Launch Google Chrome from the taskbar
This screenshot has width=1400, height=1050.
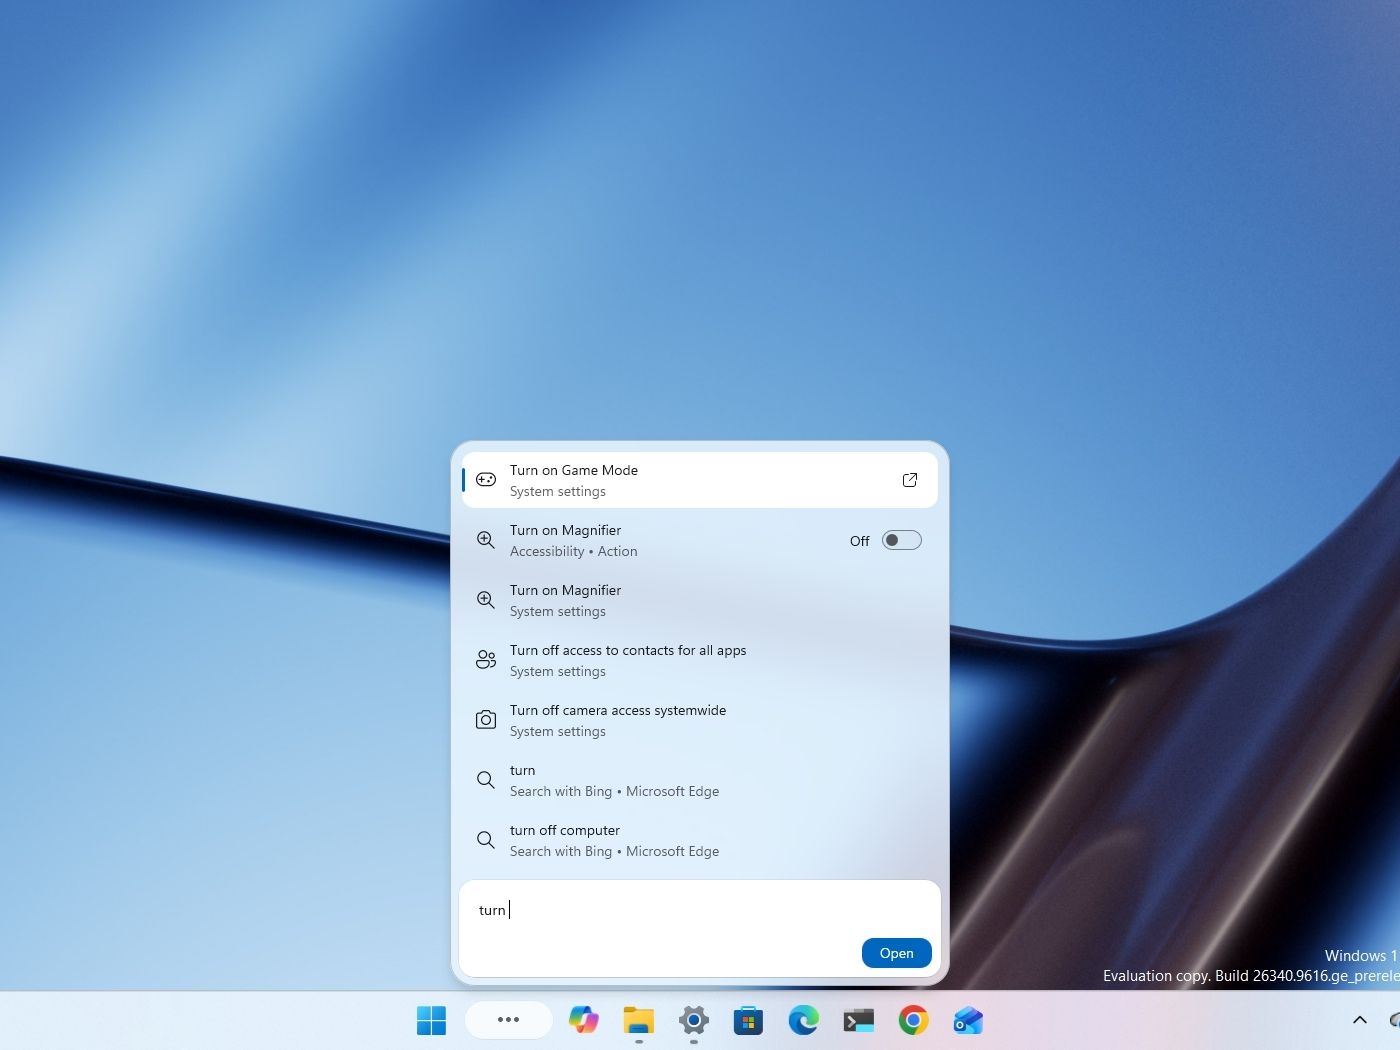click(913, 1020)
